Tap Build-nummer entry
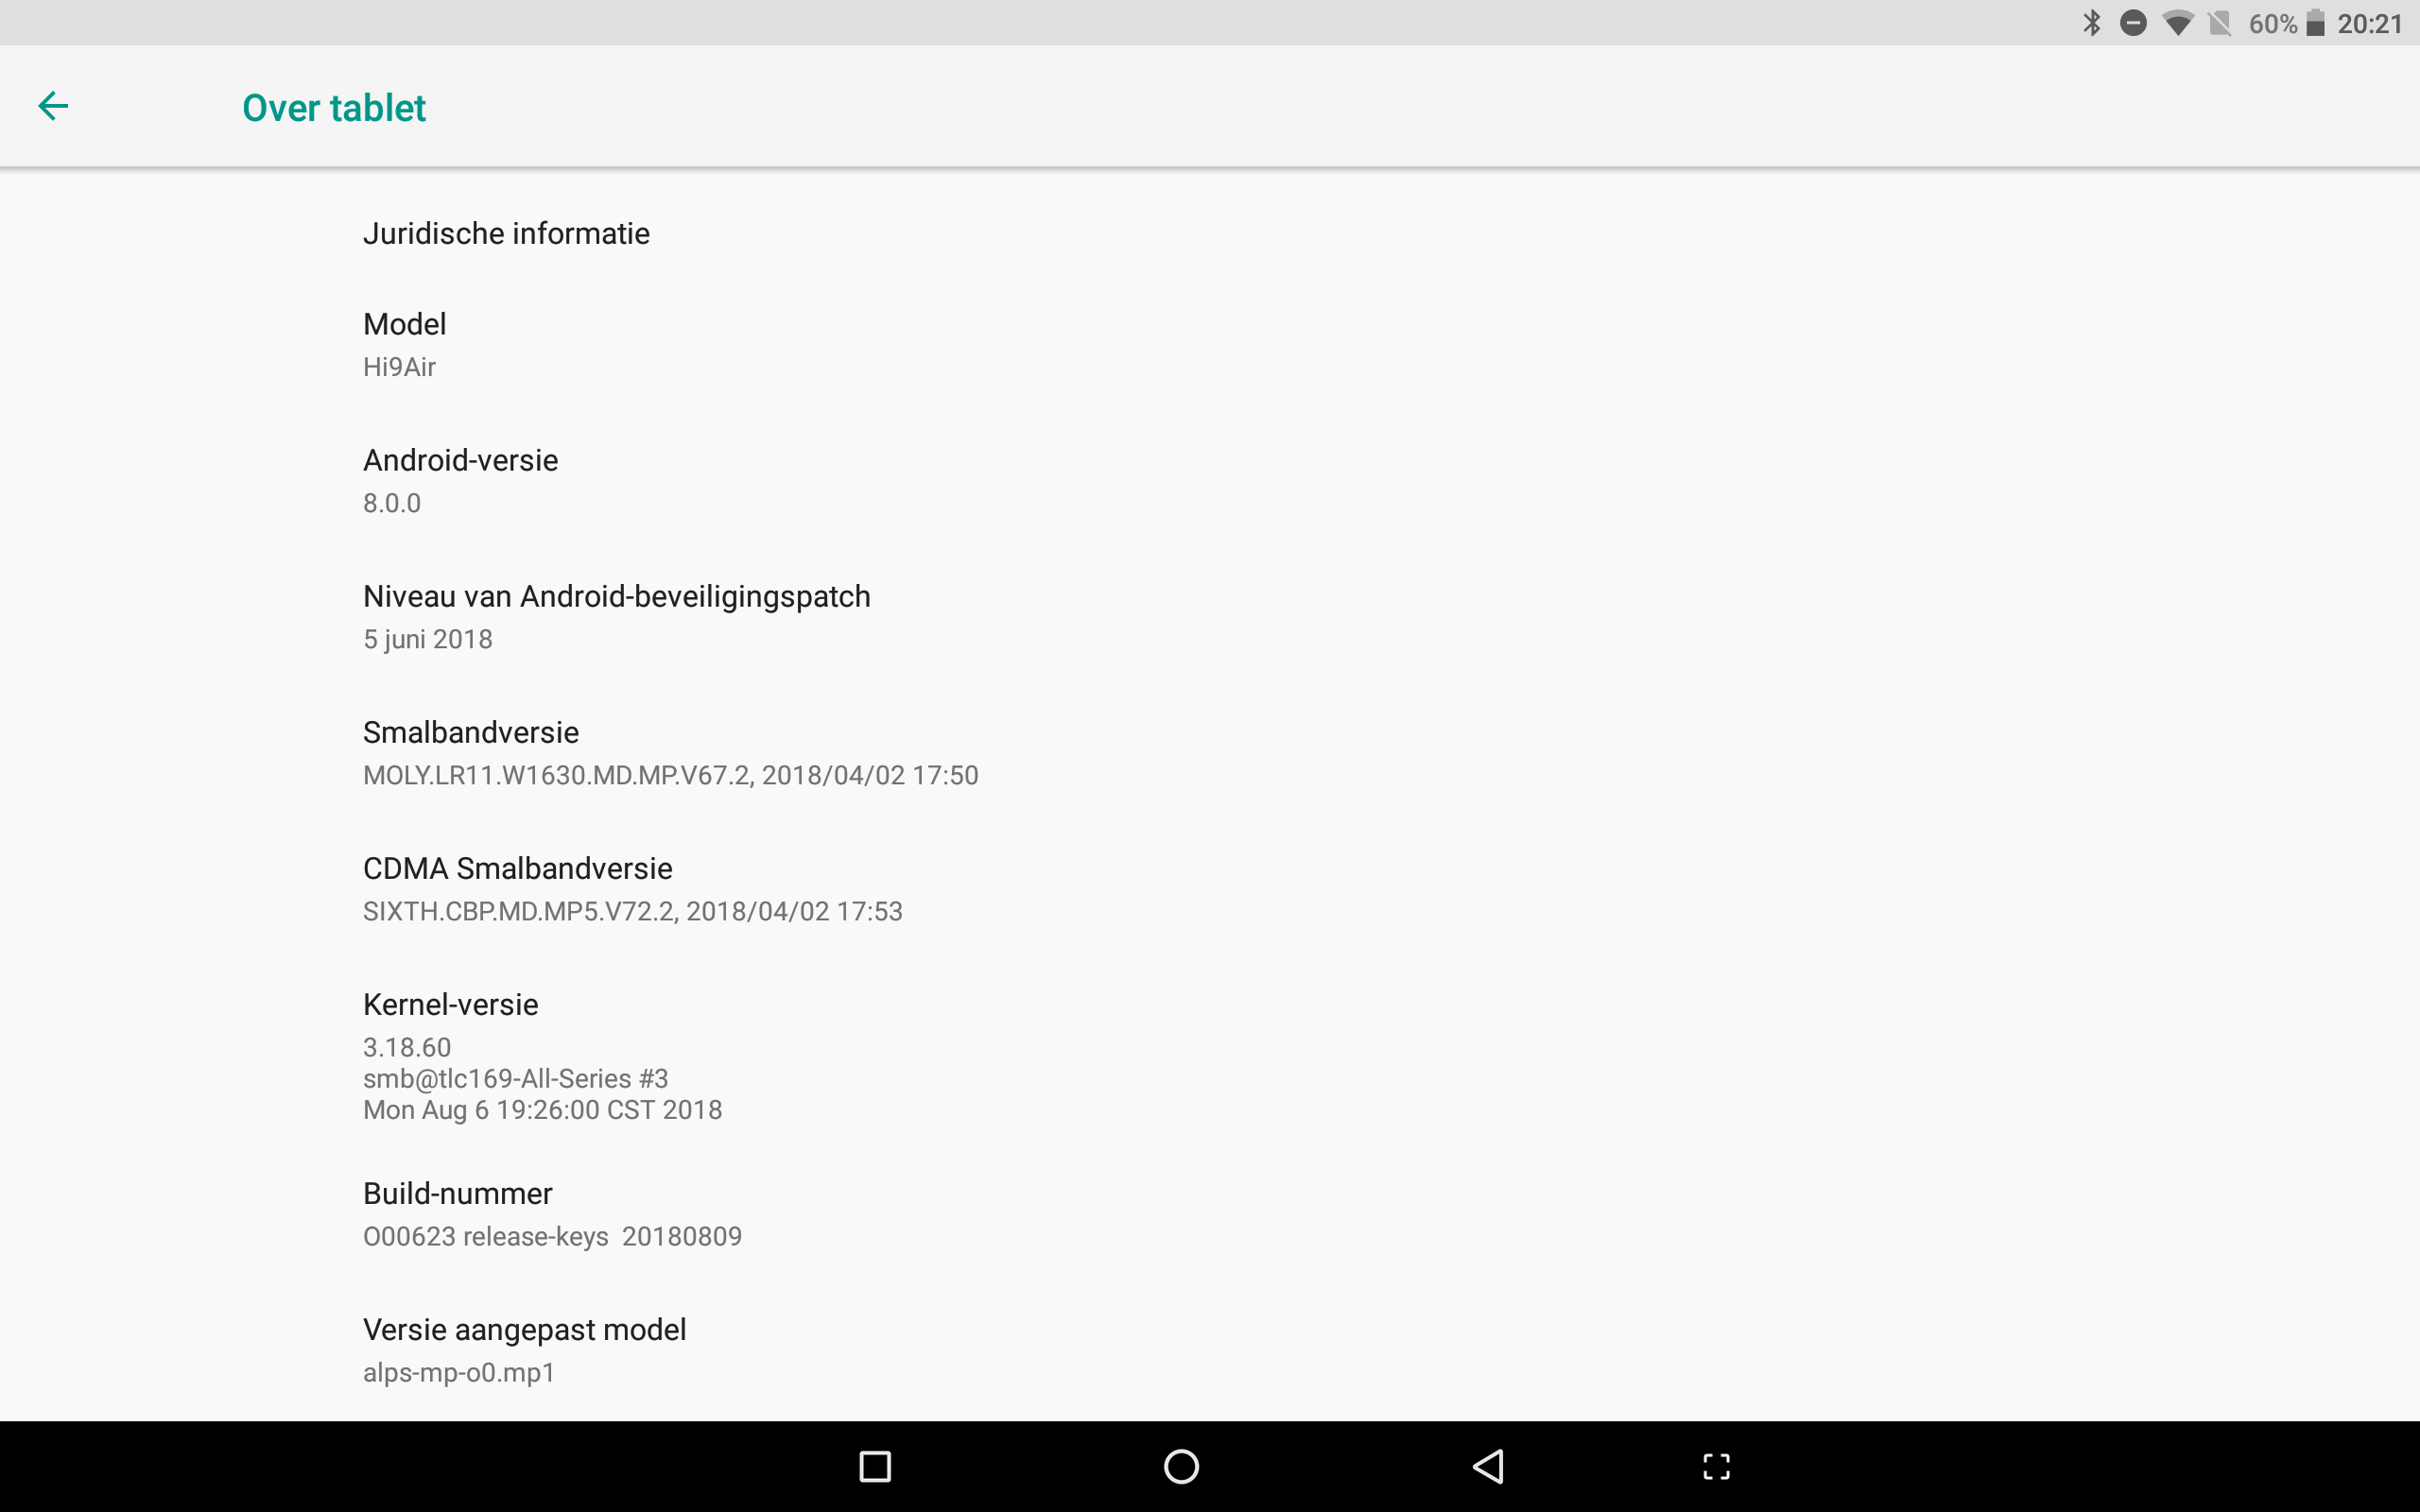The image size is (2420, 1512). pos(1210,1214)
